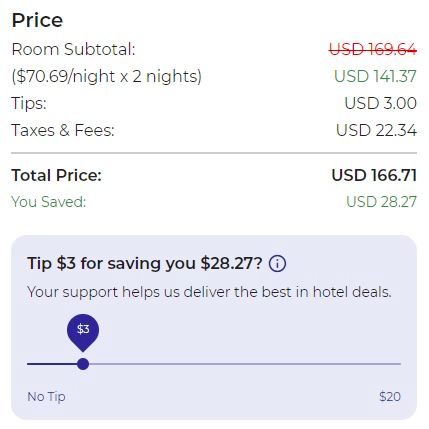Select the USD 22.34 taxes amount
This screenshot has width=429, height=429.
[376, 130]
